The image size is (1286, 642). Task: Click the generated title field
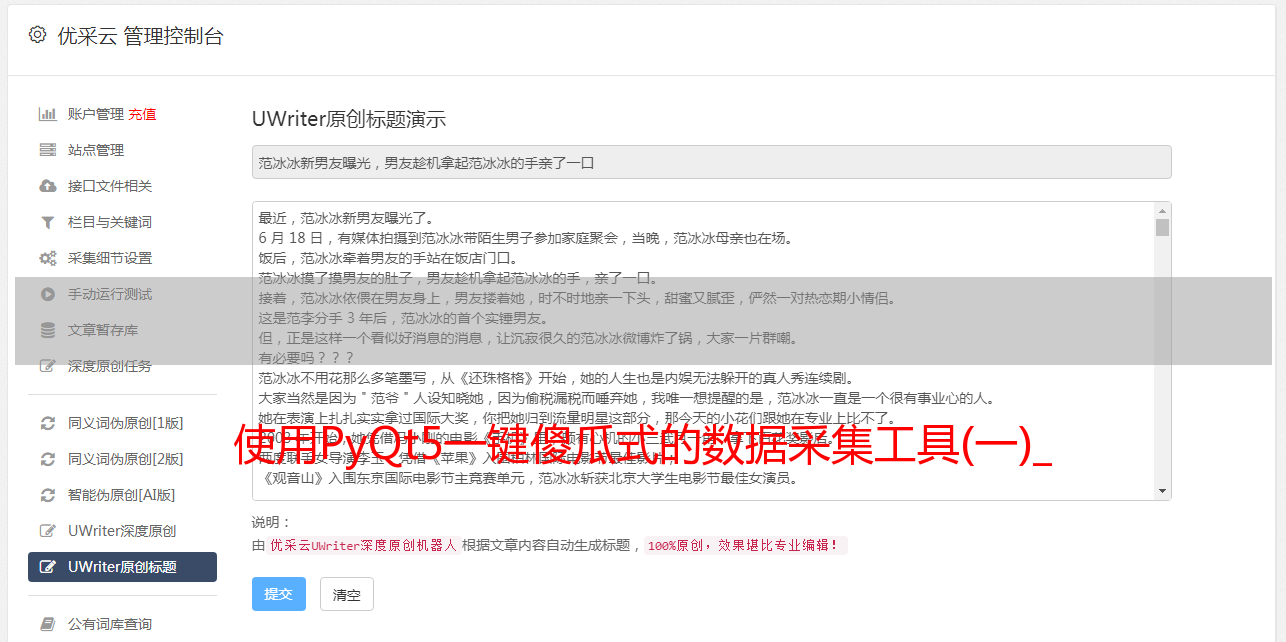coord(711,162)
